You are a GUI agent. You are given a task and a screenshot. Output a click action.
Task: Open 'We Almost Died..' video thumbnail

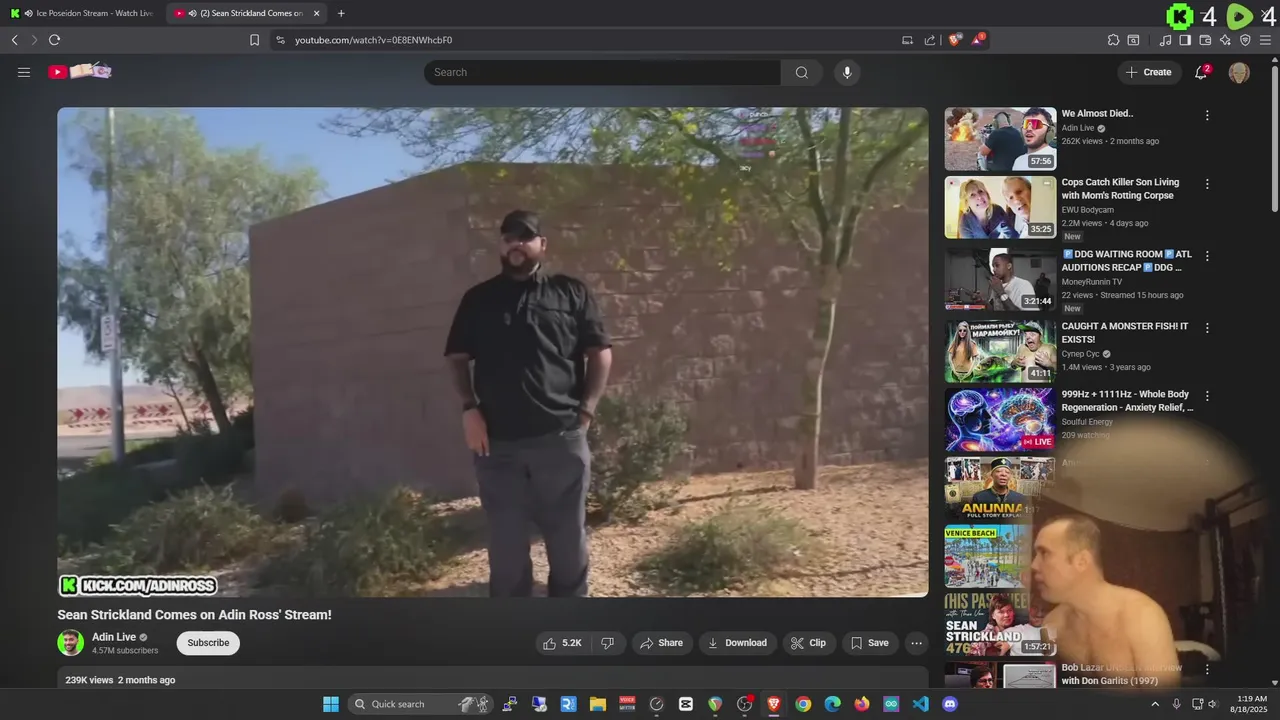point(1000,139)
